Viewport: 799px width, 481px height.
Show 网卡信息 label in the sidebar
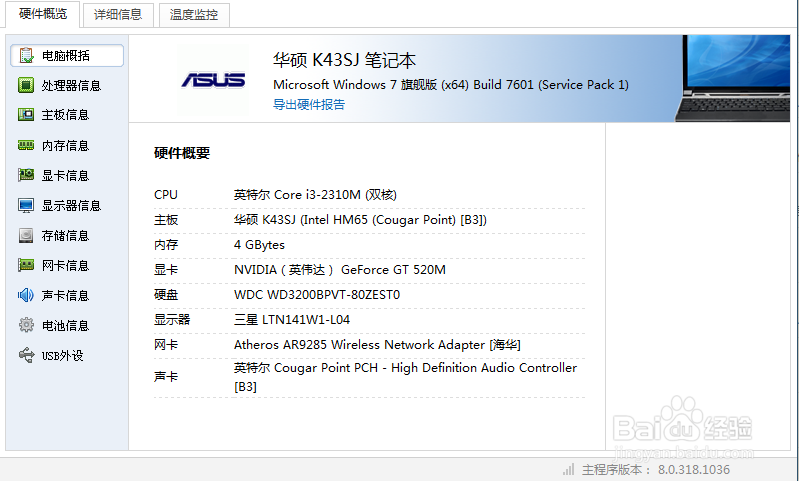tap(66, 265)
